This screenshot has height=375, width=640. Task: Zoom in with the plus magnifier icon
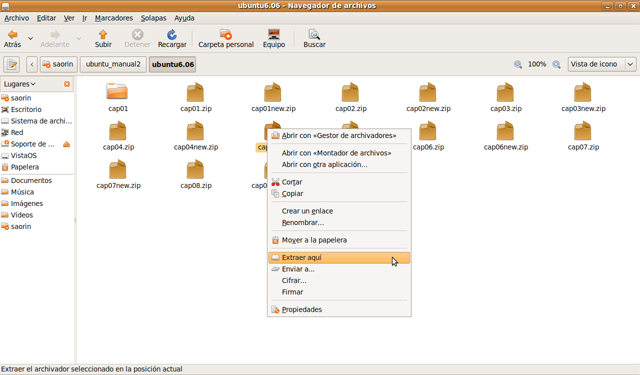tap(556, 64)
